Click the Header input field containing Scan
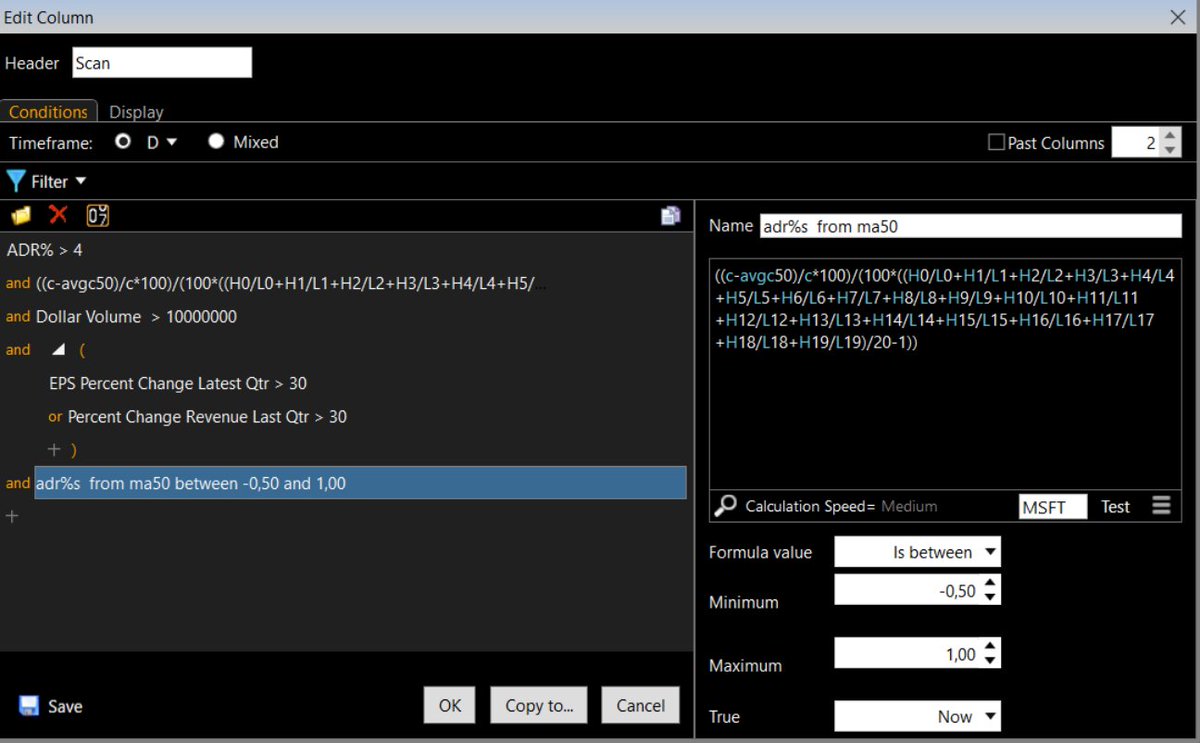 click(x=162, y=63)
